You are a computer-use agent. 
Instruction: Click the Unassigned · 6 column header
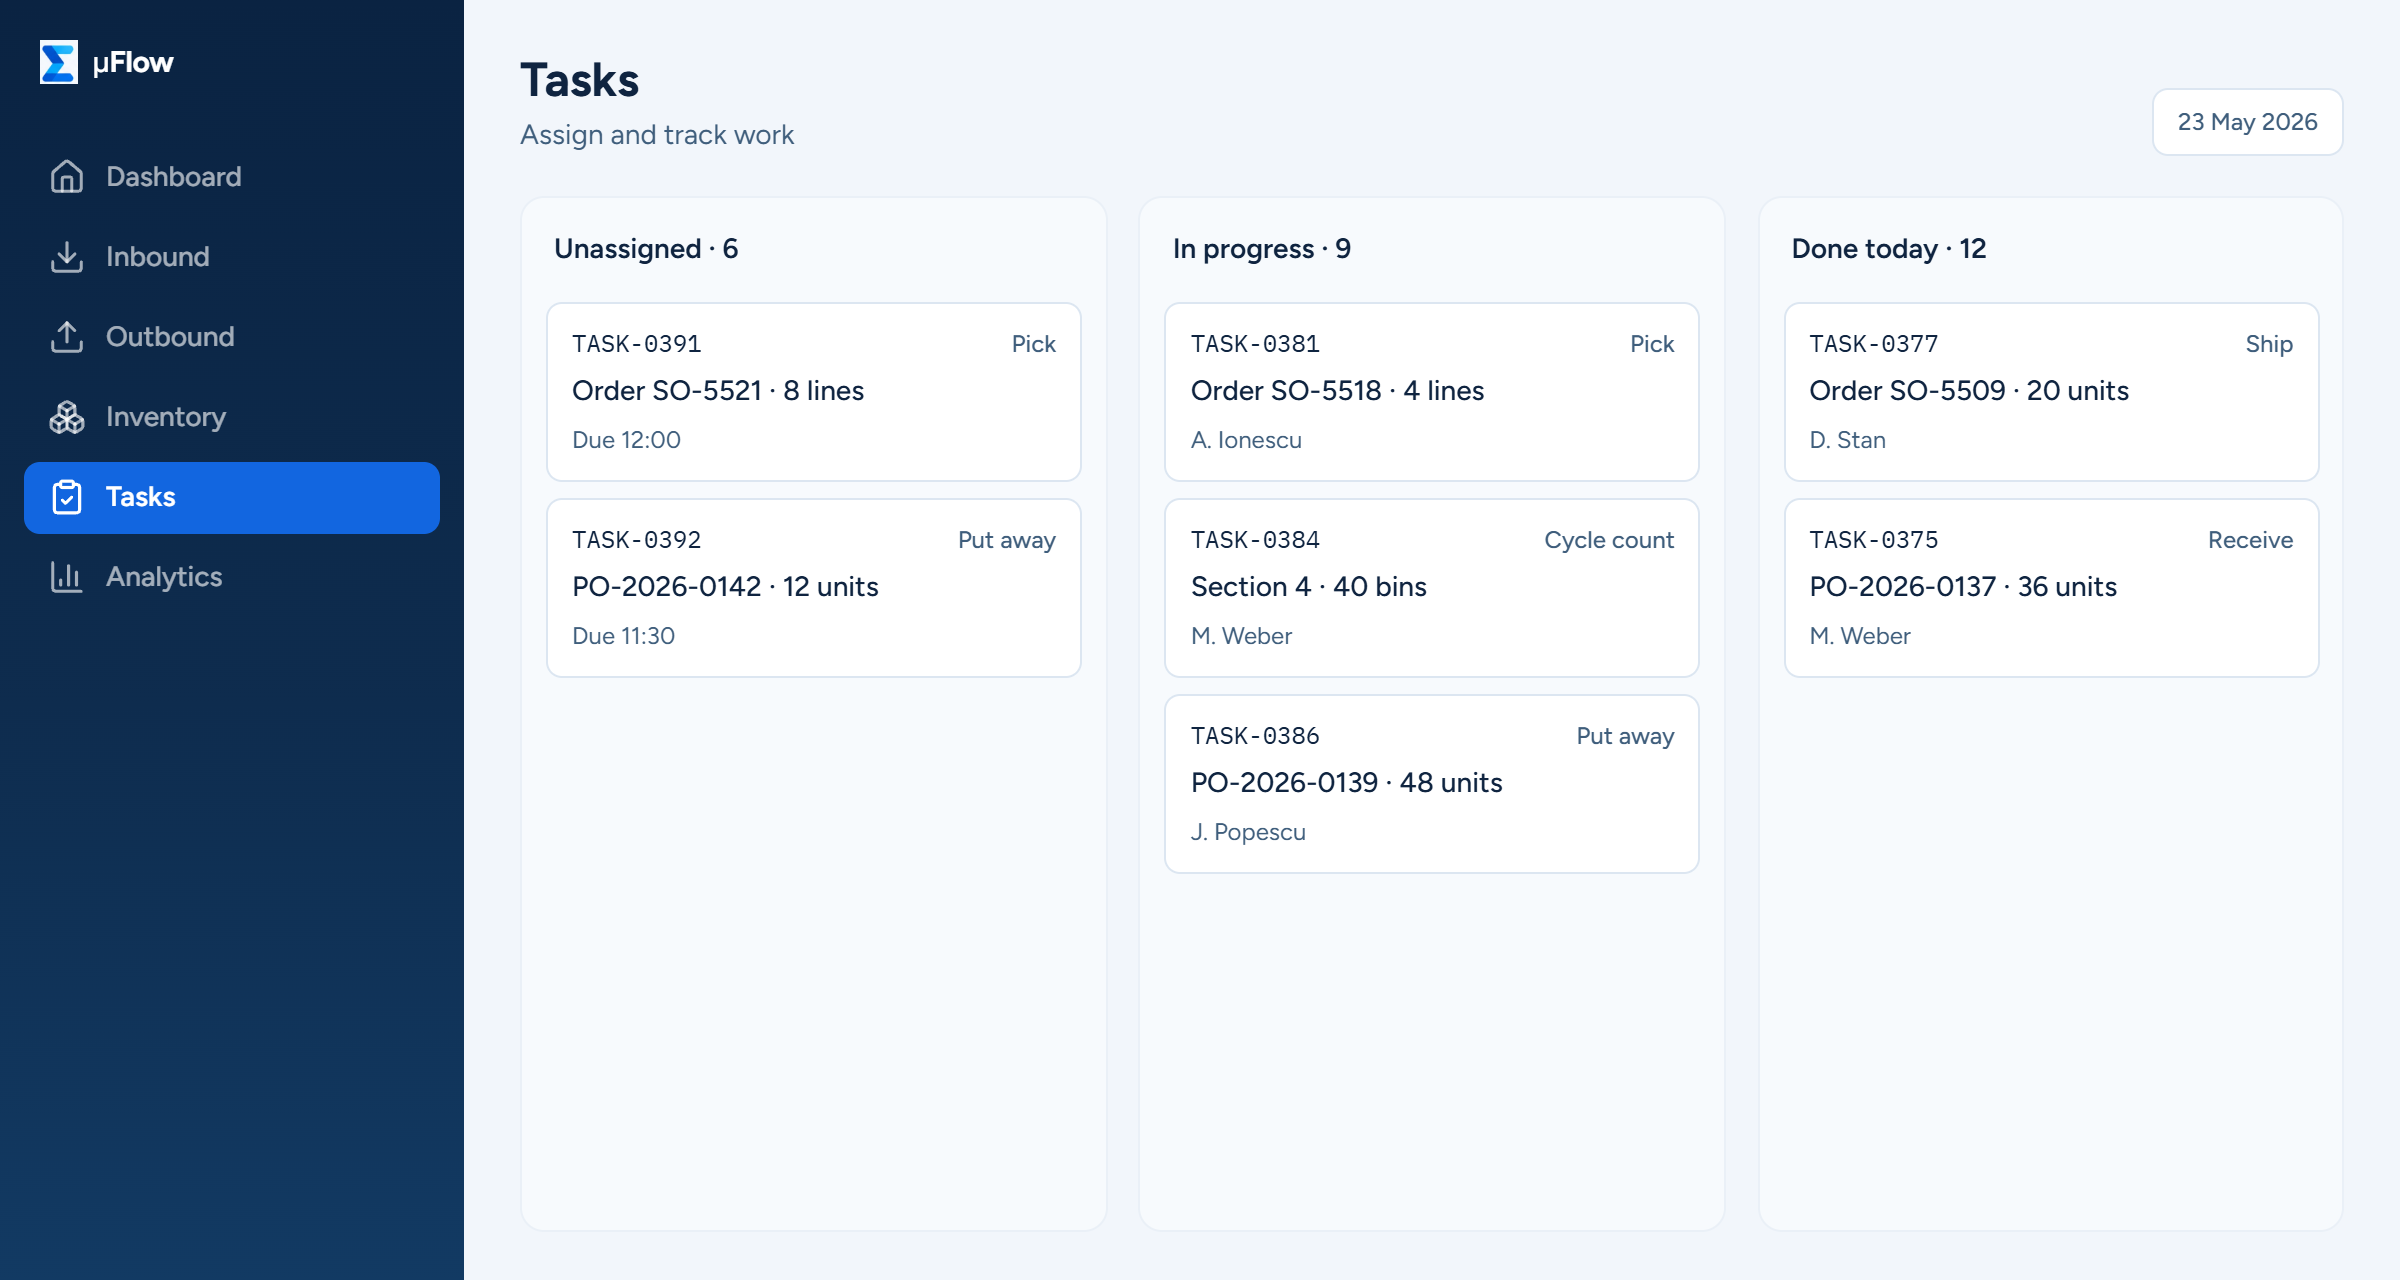click(x=646, y=249)
